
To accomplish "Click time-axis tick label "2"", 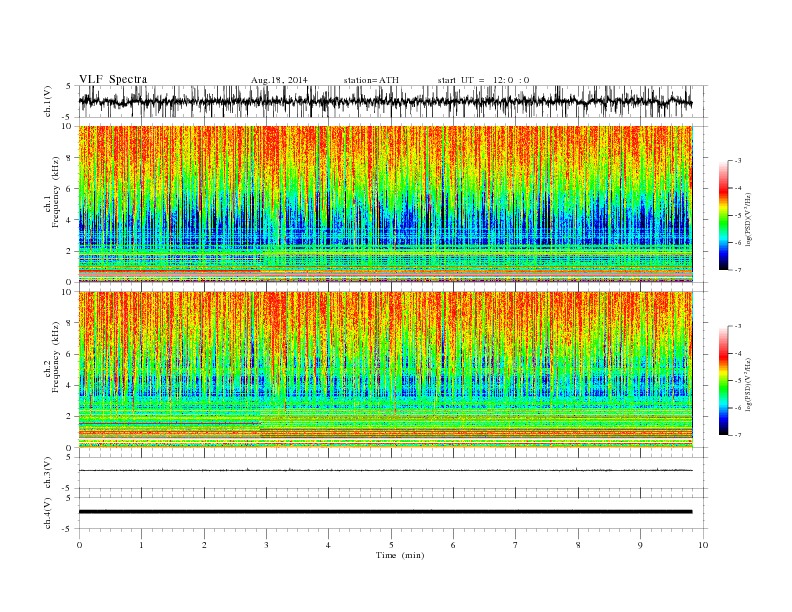I will 204,545.
